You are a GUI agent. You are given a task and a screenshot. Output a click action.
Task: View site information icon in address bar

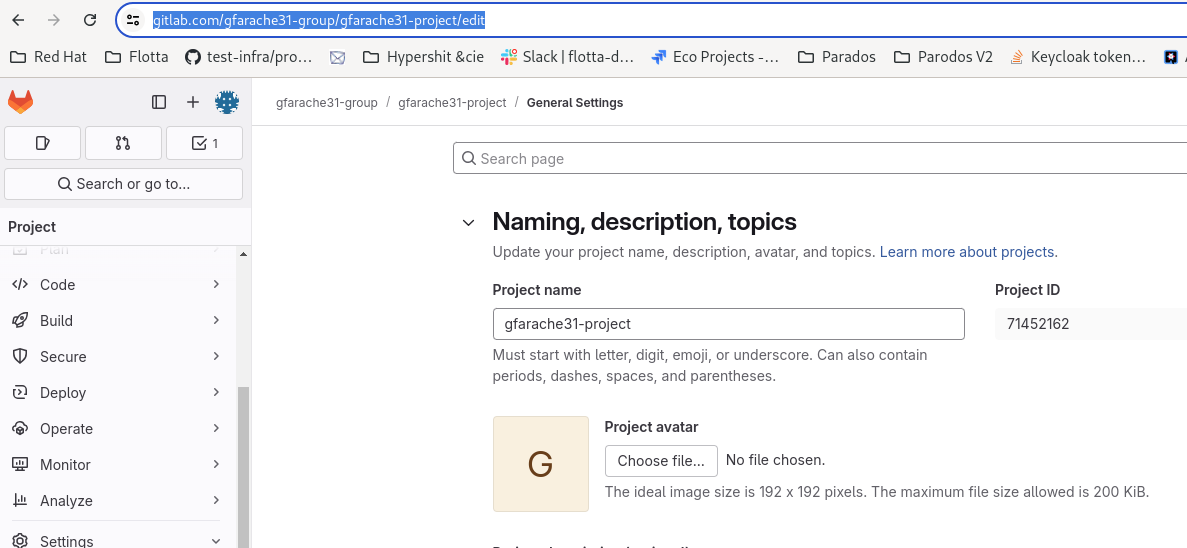click(x=133, y=20)
